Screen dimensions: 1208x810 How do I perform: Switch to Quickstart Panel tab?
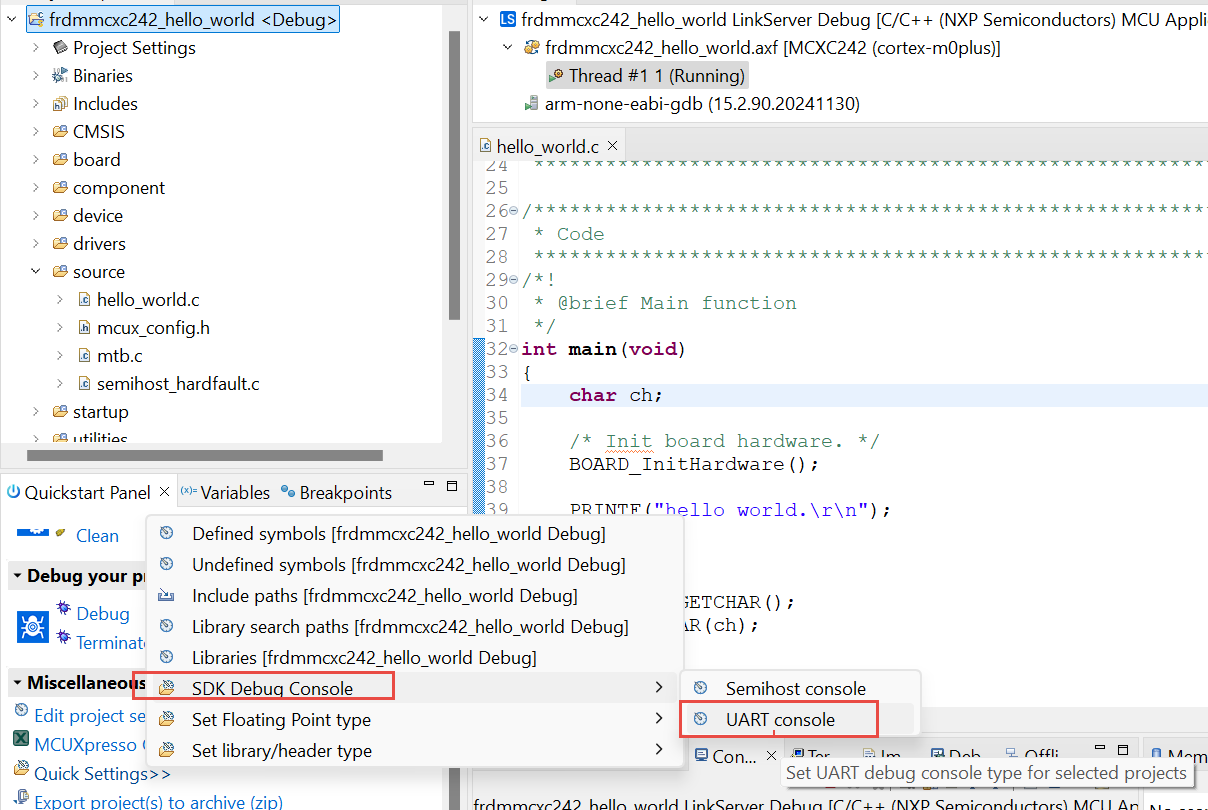[87, 492]
